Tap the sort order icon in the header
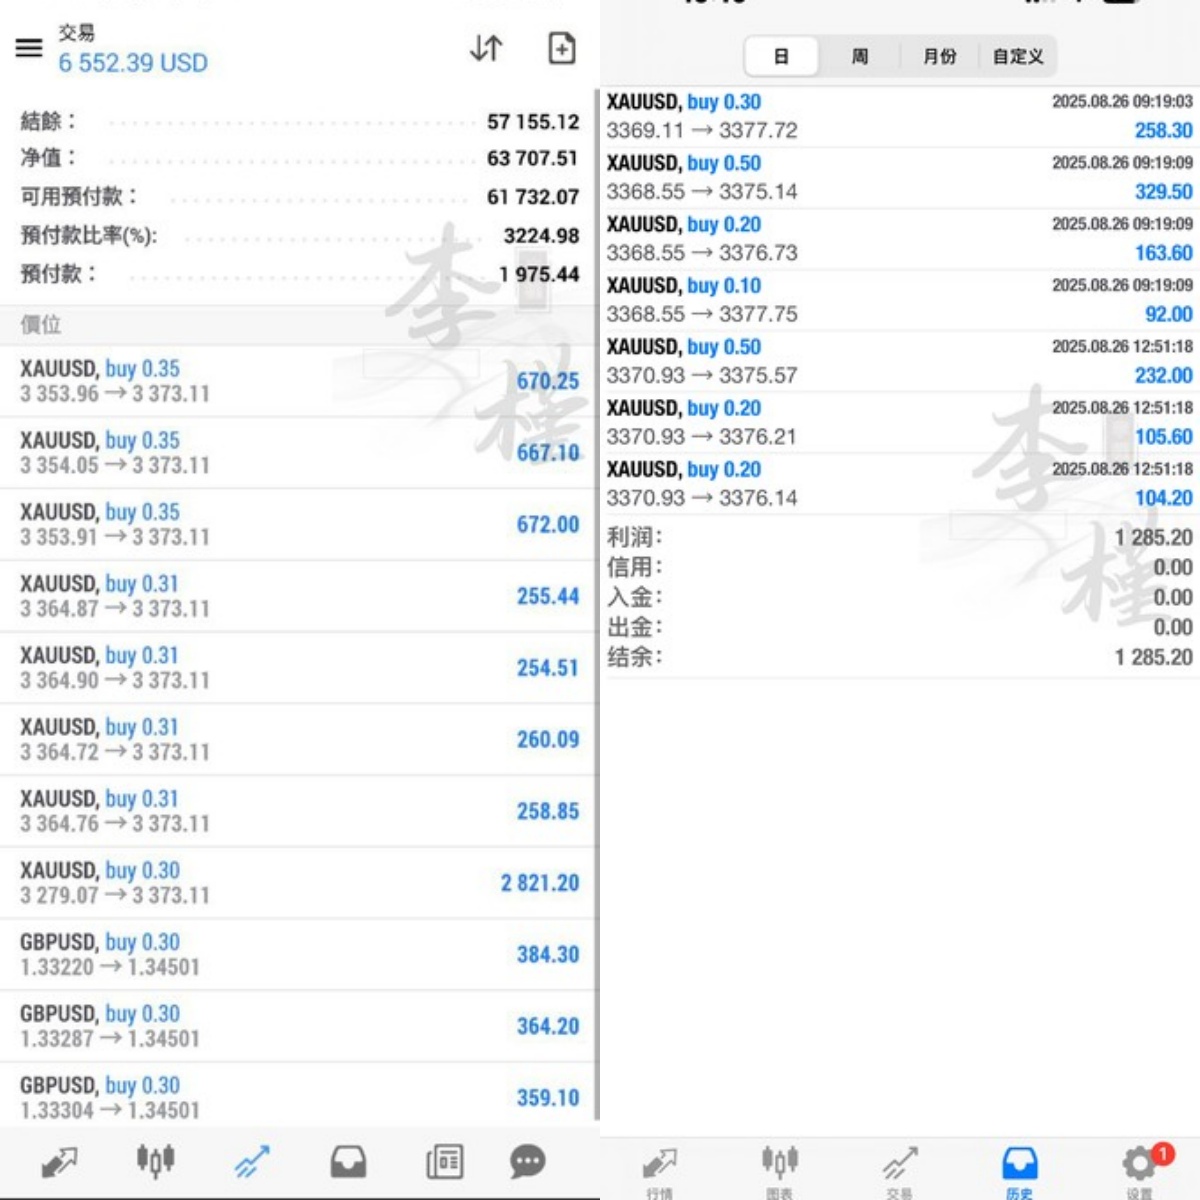 click(486, 48)
